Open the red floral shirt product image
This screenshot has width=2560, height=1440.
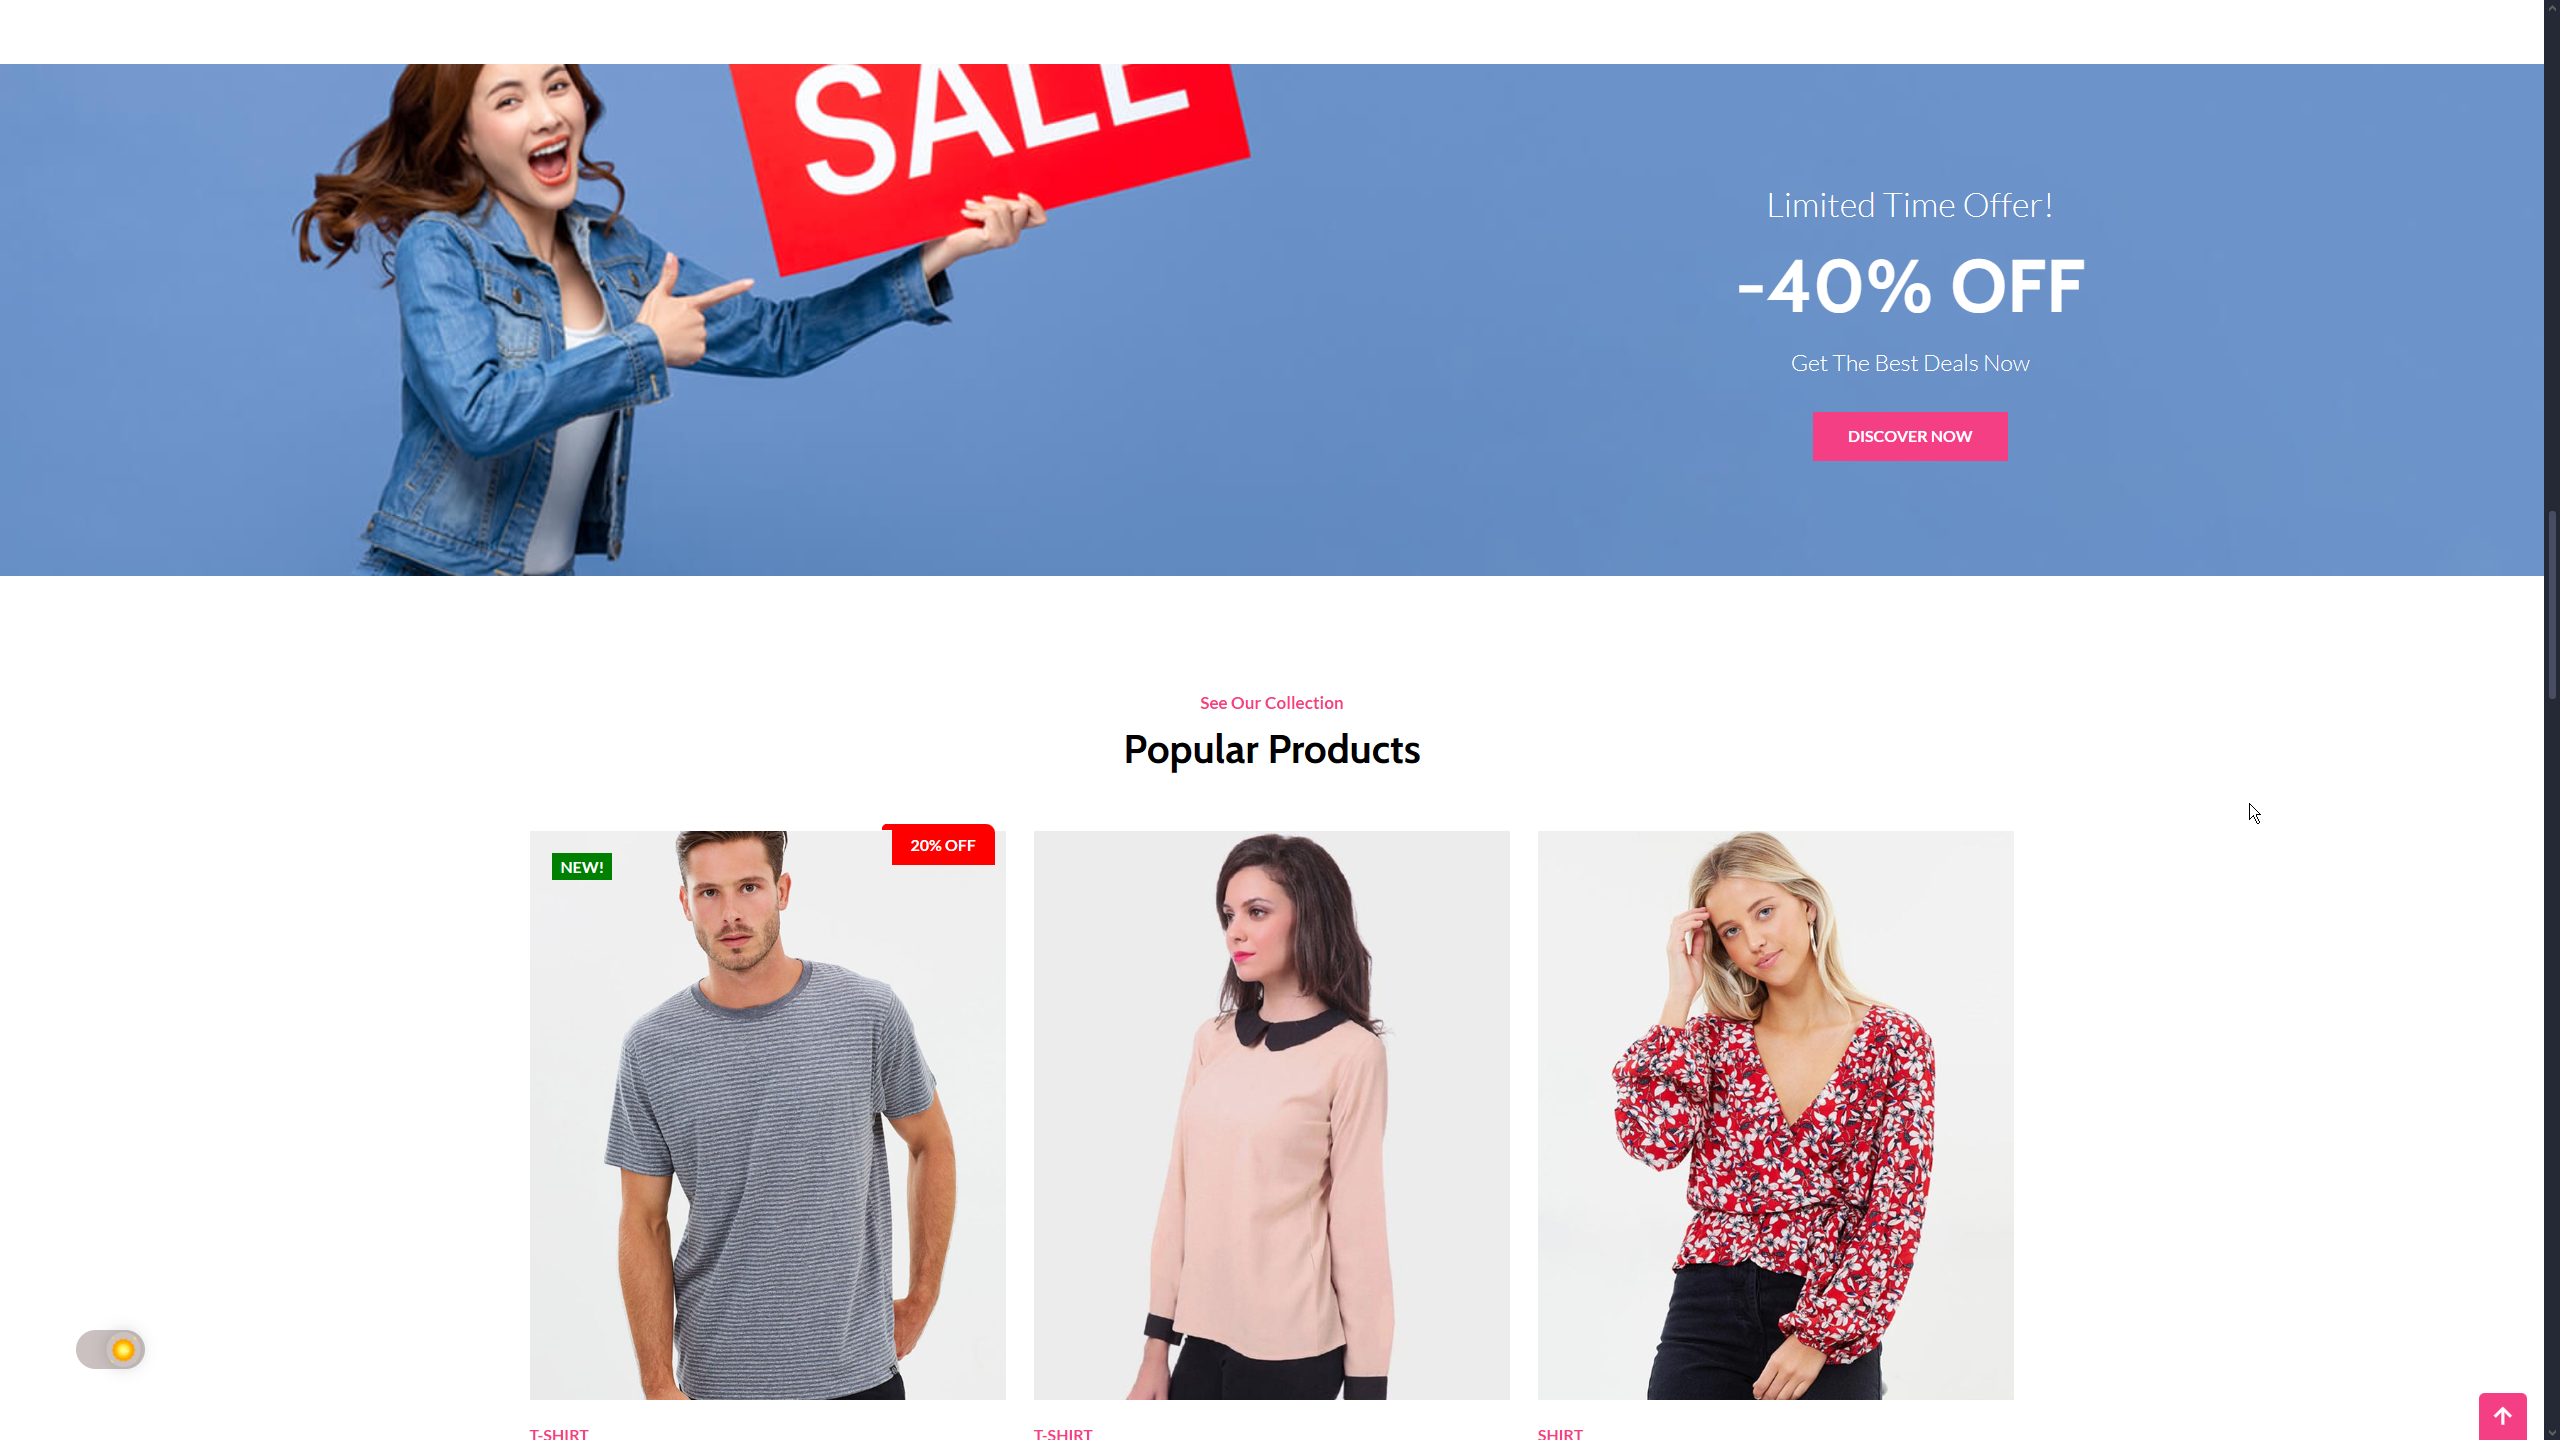point(1775,1115)
